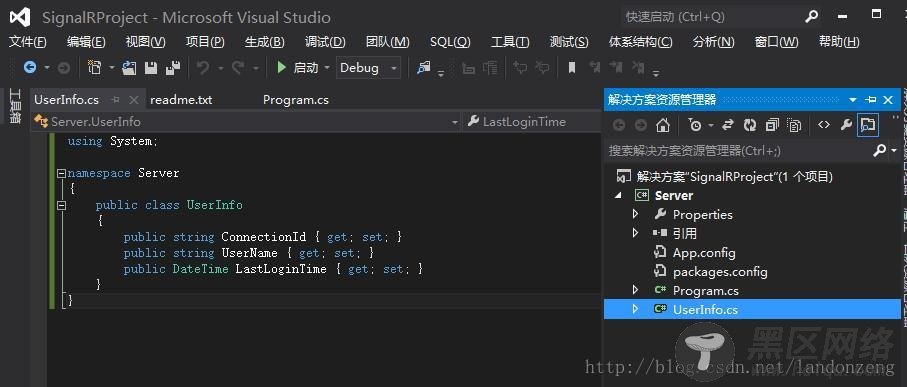Click the View Code icon in Solution Explorer
This screenshot has width=907, height=387.
tap(824, 124)
